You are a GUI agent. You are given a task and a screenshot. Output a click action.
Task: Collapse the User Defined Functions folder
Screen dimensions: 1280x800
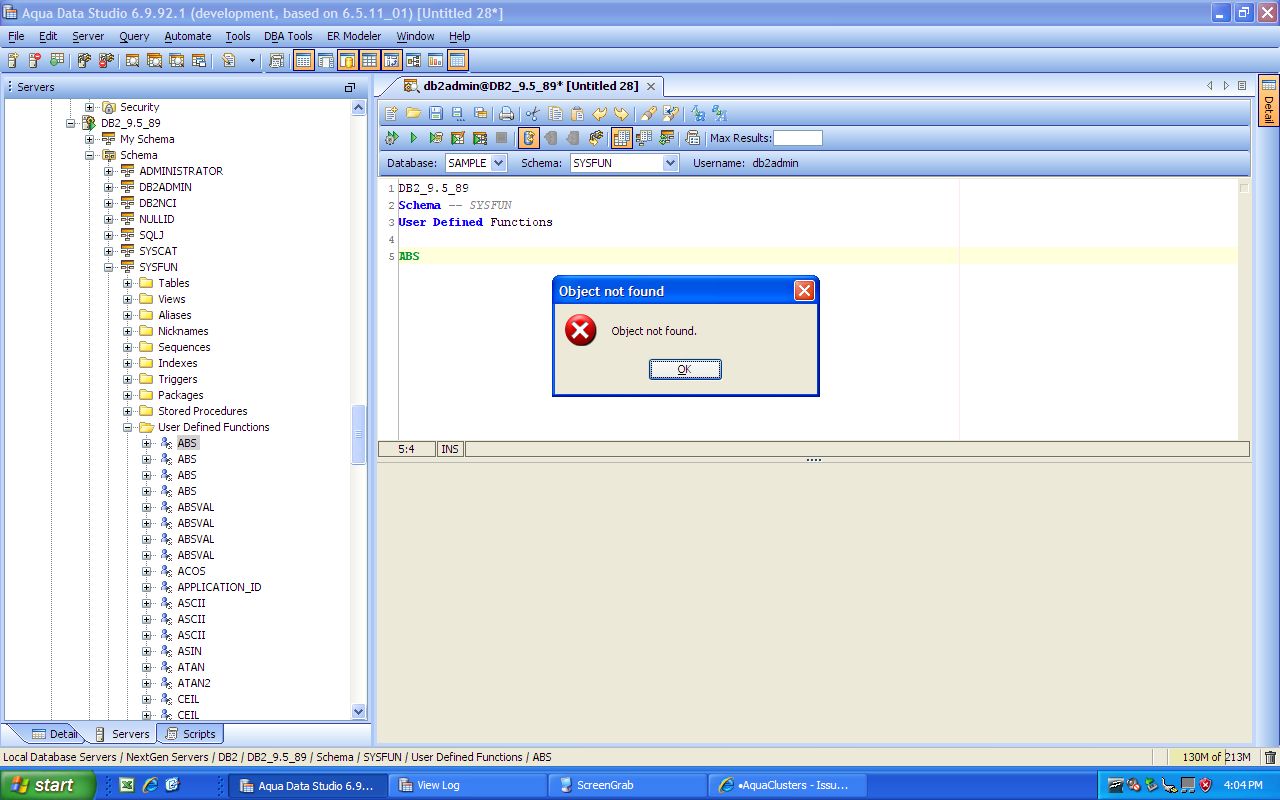pos(127,427)
